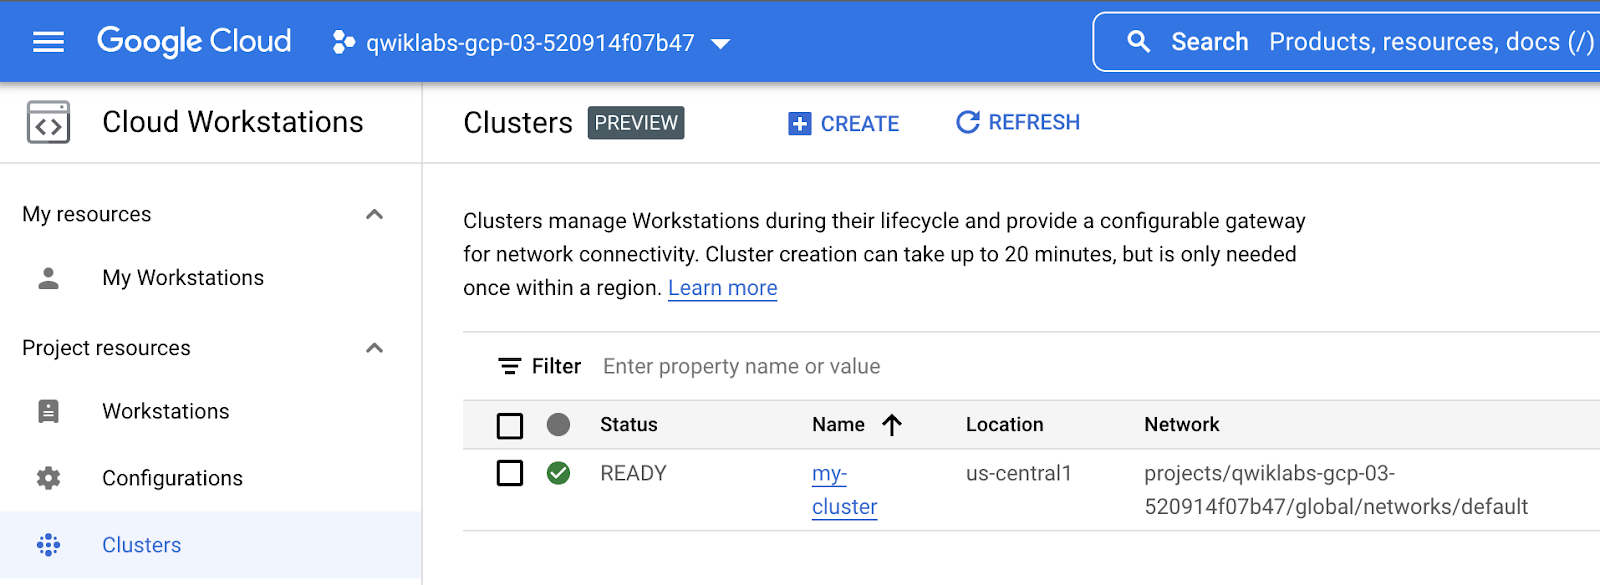Collapse the Project resources section

pyautogui.click(x=375, y=348)
